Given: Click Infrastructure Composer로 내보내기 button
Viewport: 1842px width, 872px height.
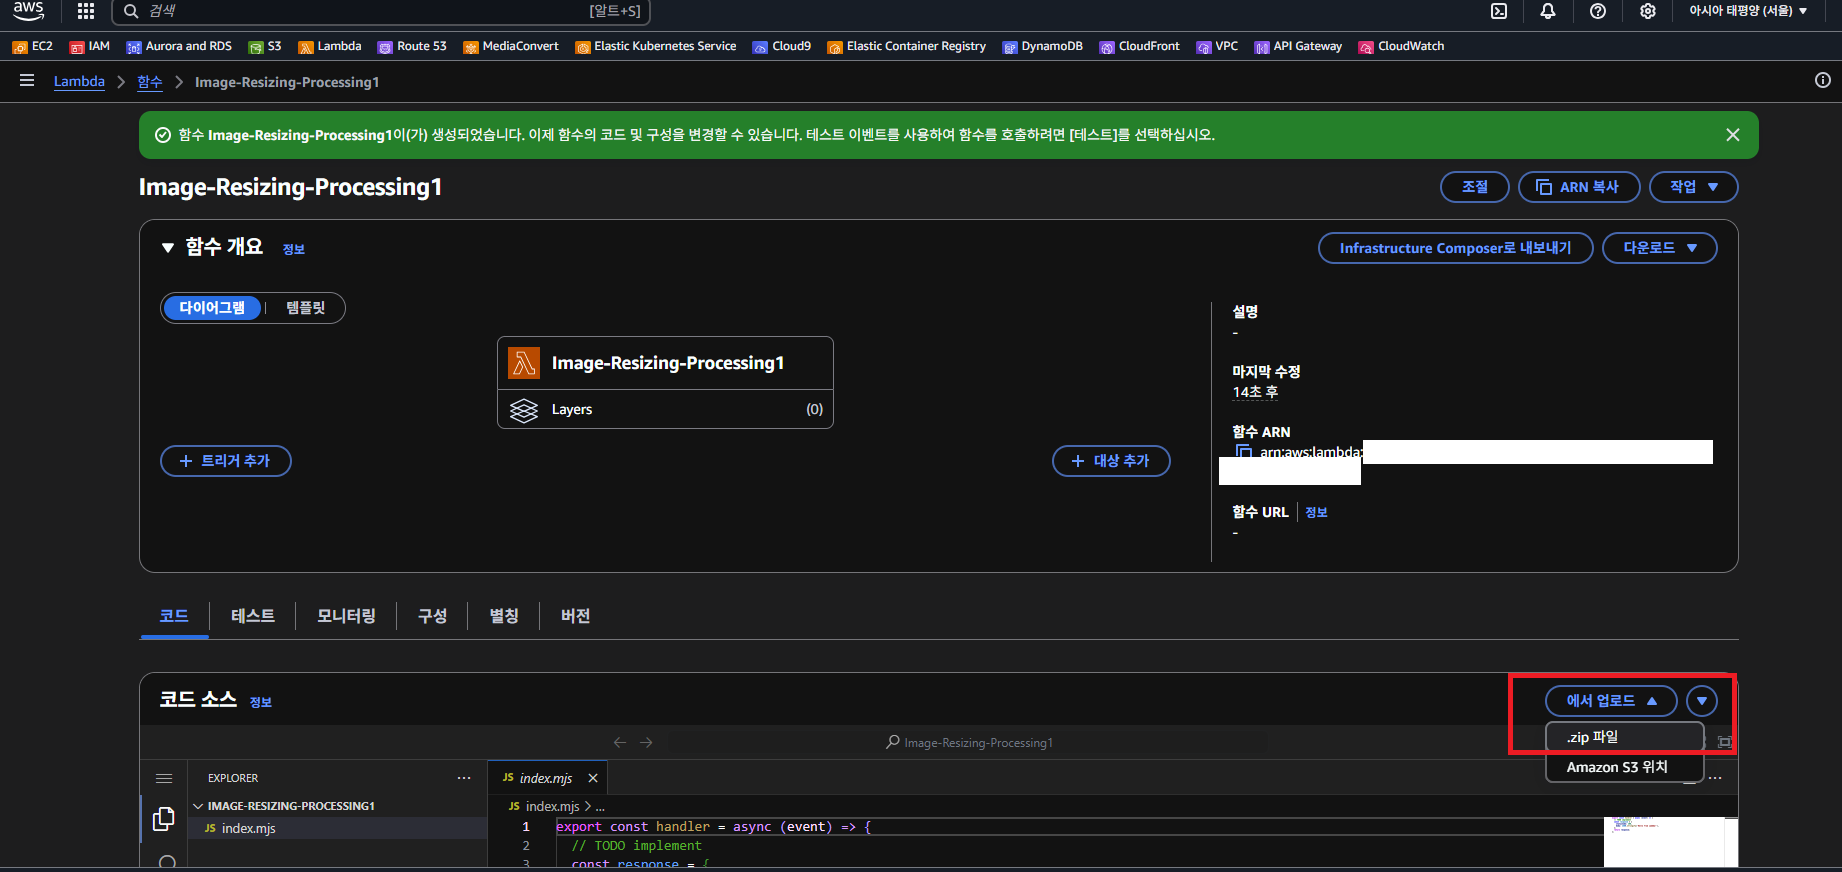Looking at the screenshot, I should coord(1455,248).
